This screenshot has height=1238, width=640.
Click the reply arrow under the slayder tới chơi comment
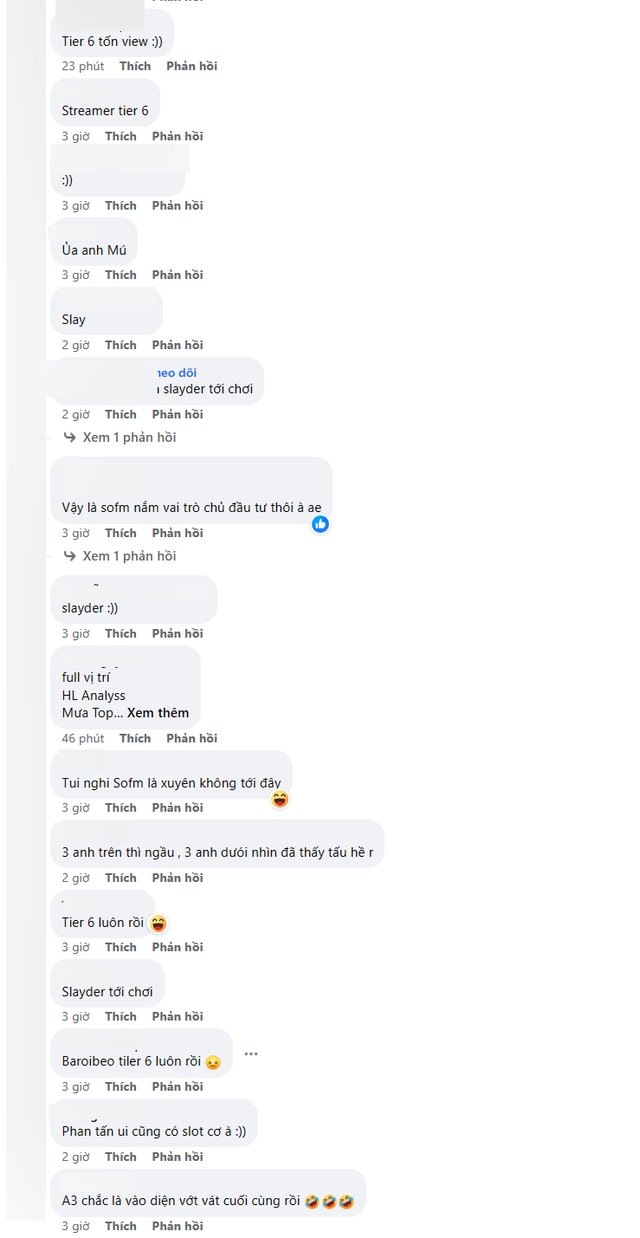pos(70,438)
